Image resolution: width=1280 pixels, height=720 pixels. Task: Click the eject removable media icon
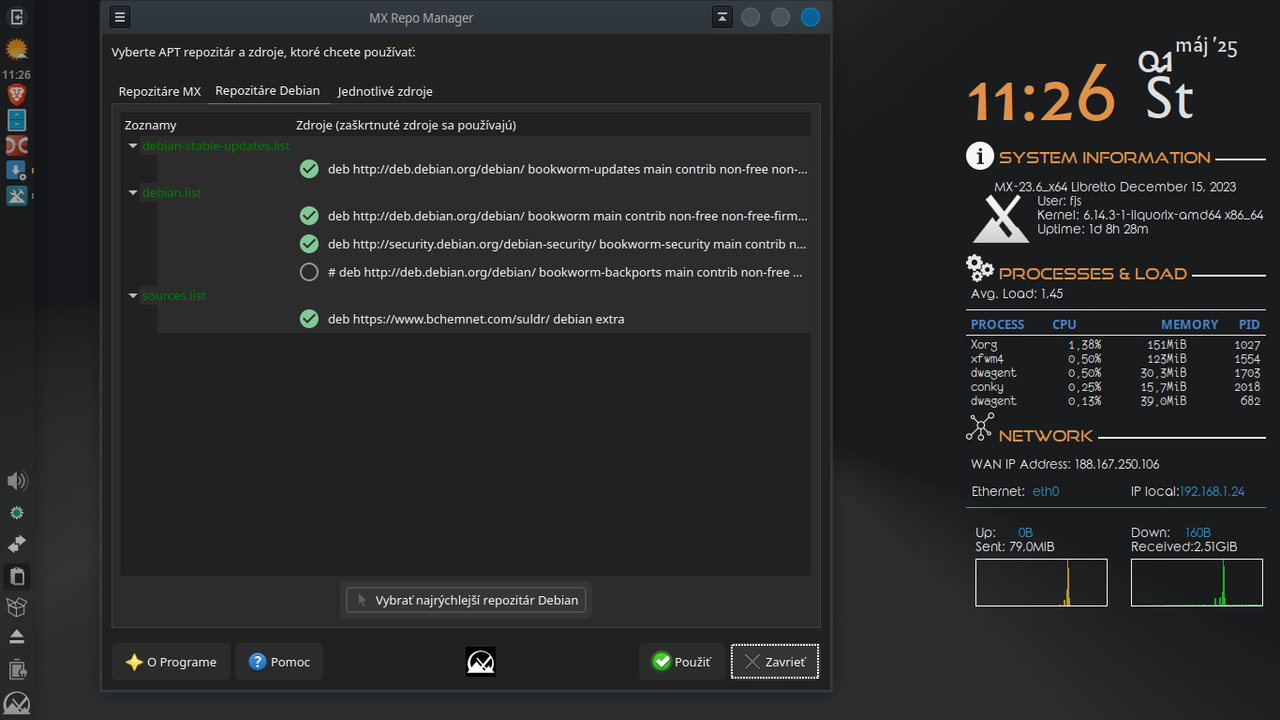[x=17, y=637]
